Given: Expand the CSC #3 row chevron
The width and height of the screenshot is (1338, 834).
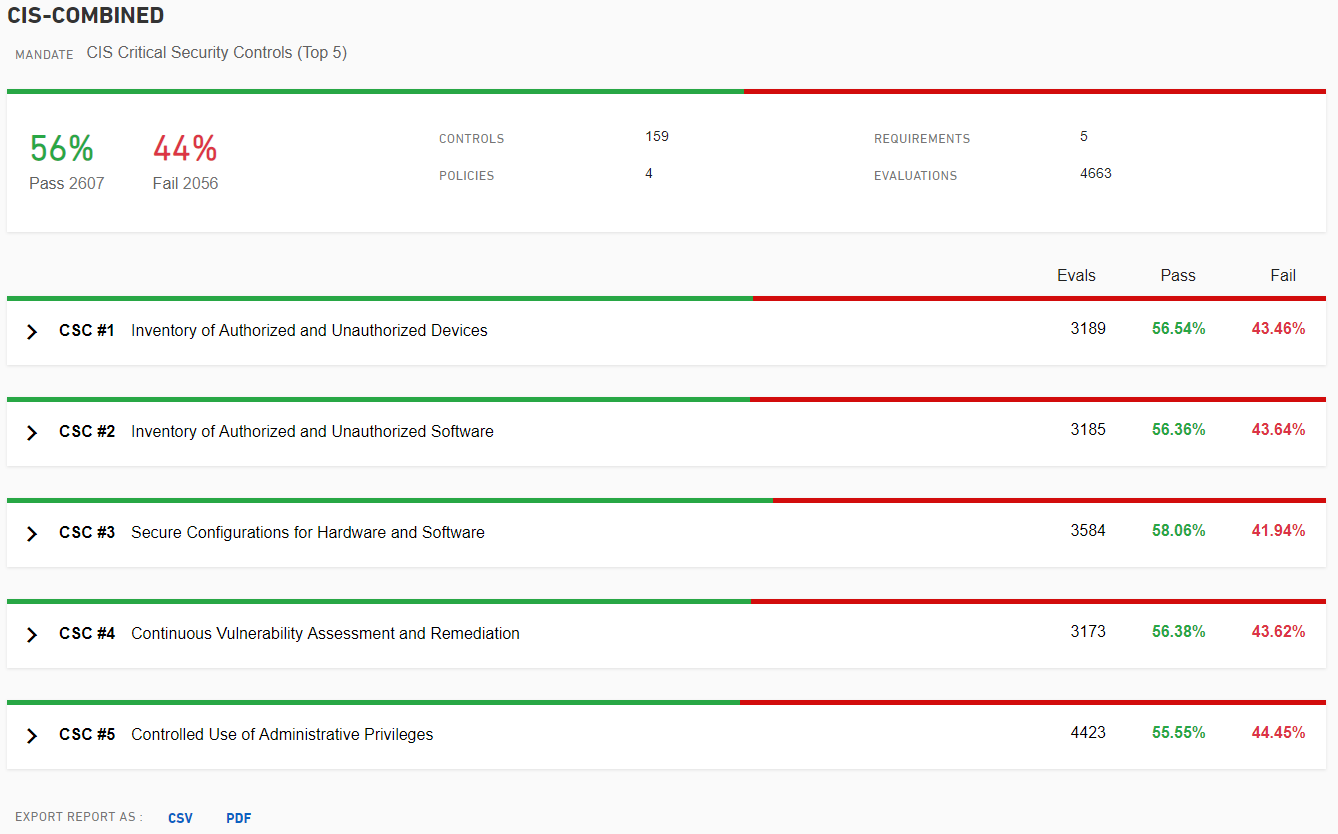Looking at the screenshot, I should click(x=32, y=533).
